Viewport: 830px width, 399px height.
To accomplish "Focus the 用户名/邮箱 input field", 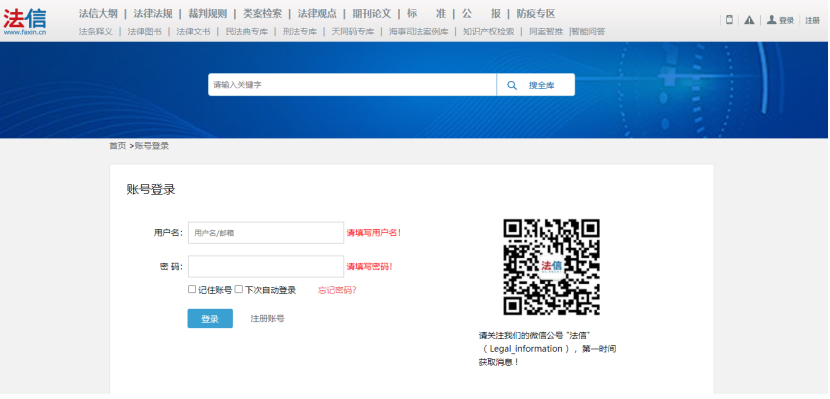I will [266, 233].
